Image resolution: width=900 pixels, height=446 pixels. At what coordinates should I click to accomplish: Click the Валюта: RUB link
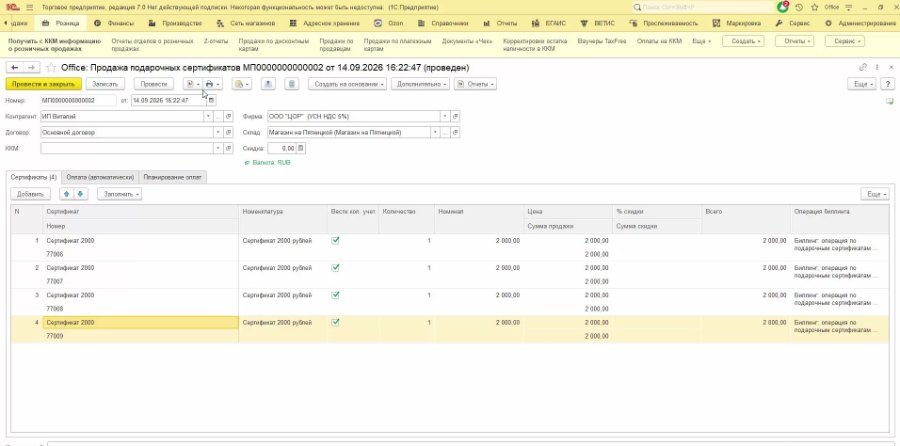click(271, 163)
